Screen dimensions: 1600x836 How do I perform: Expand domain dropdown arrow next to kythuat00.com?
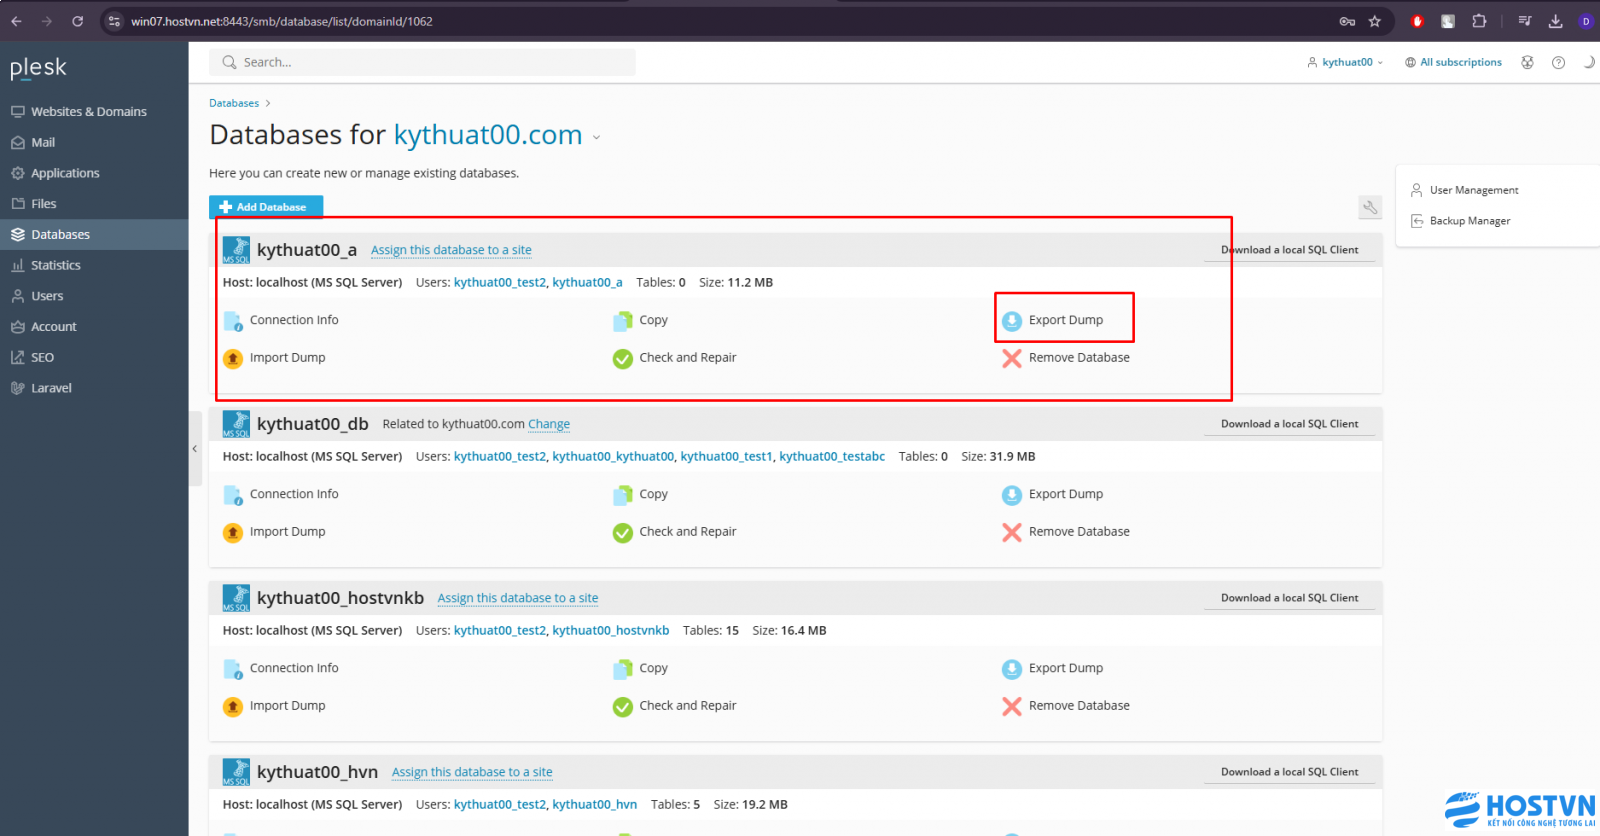click(597, 137)
